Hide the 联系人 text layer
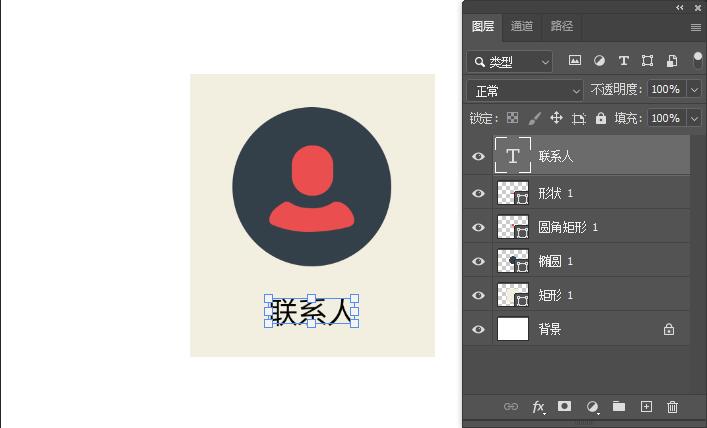The height and width of the screenshot is (428, 707). pos(478,156)
